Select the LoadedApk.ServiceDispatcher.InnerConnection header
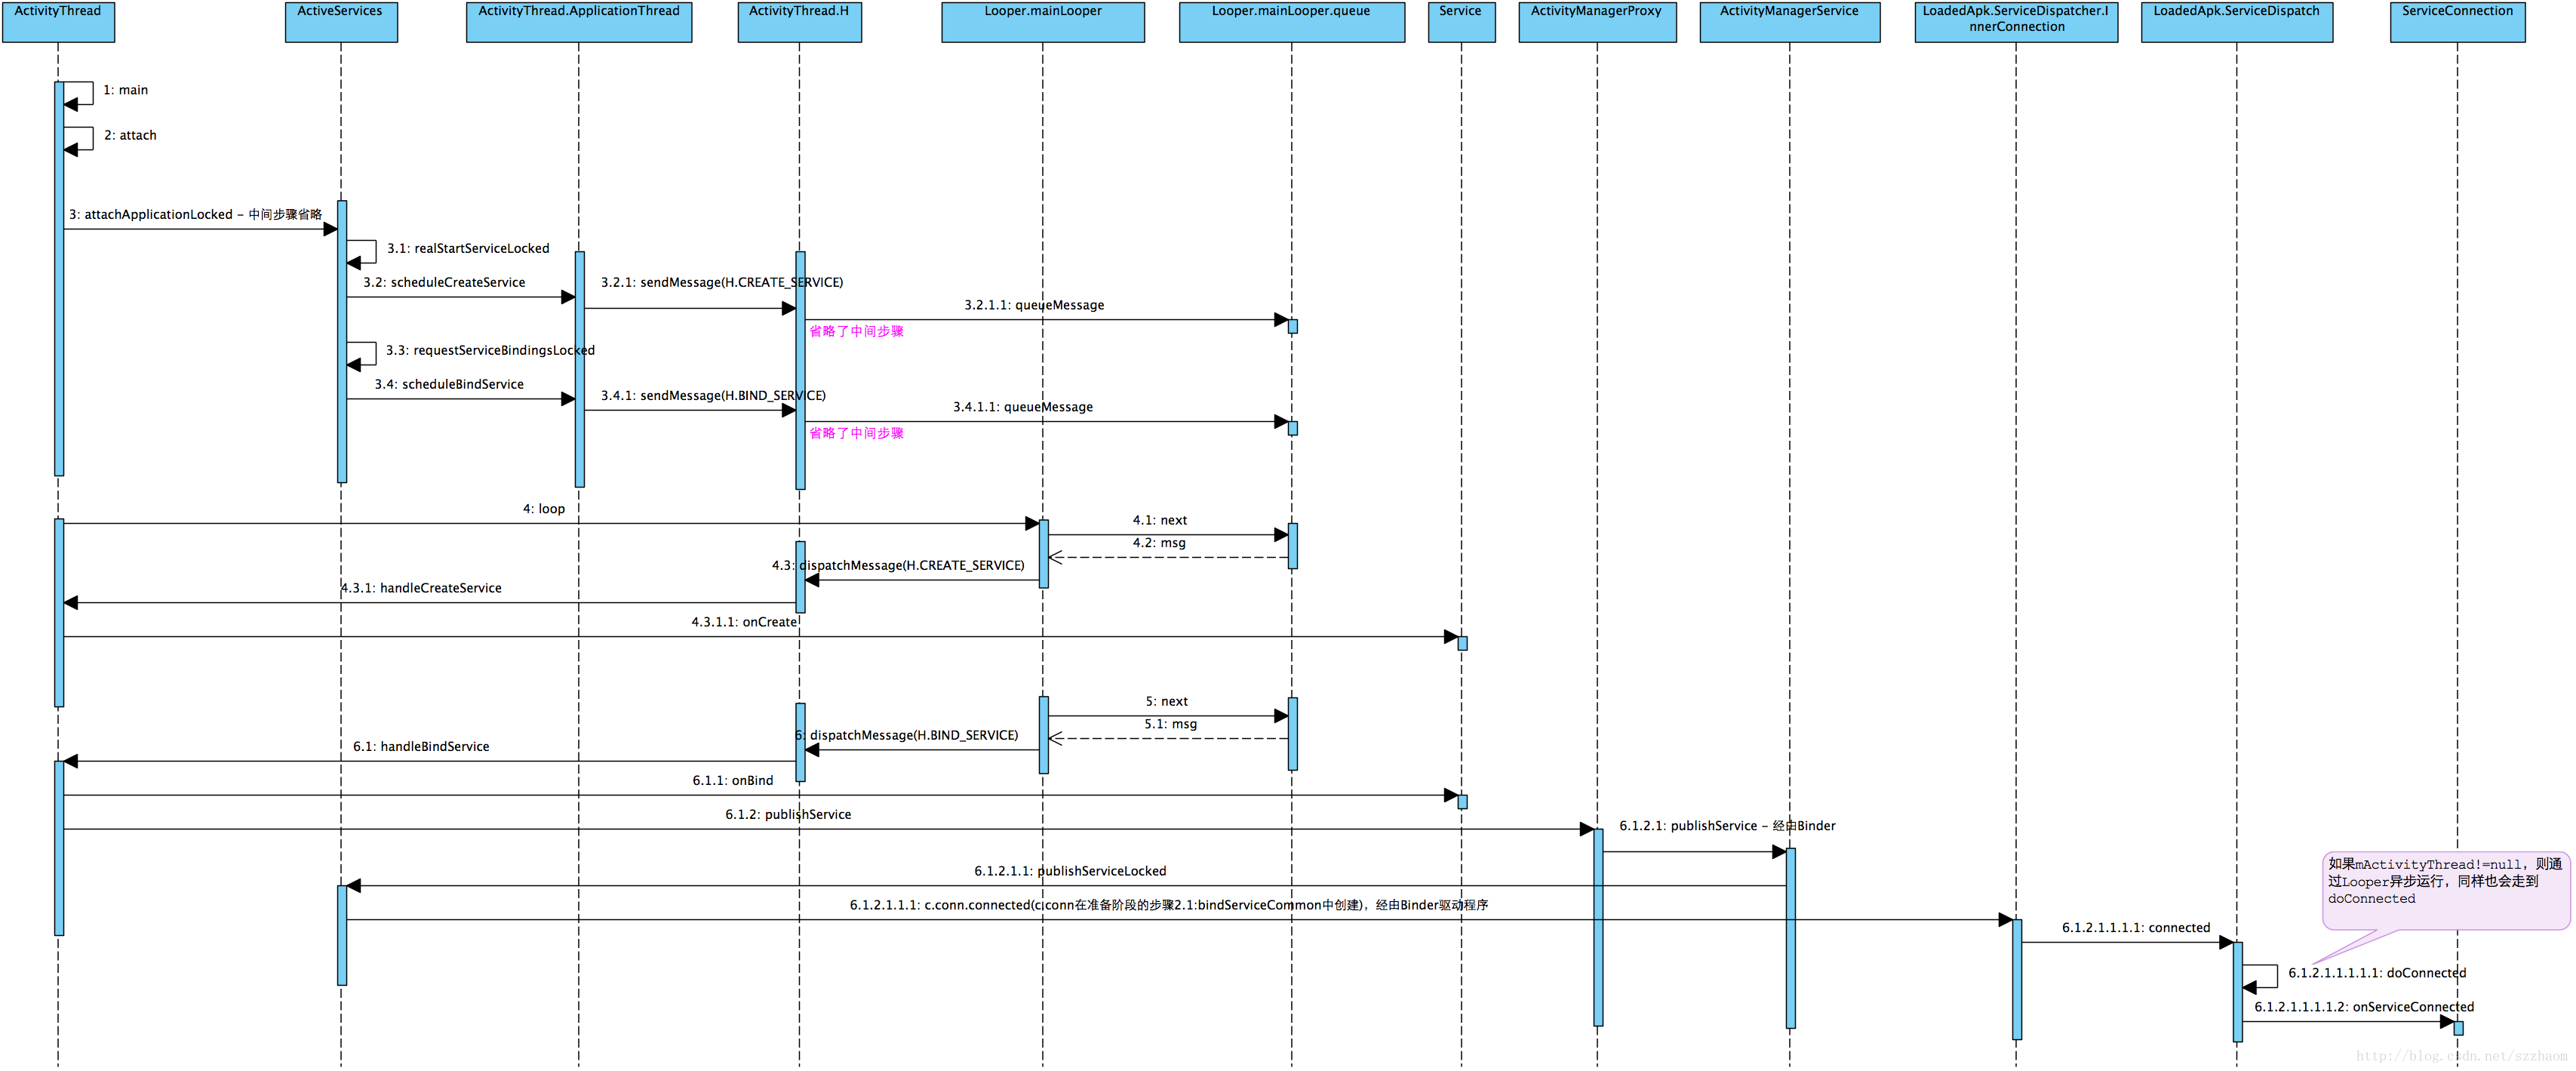Viewport: 2576px width, 1071px height. point(2015,21)
